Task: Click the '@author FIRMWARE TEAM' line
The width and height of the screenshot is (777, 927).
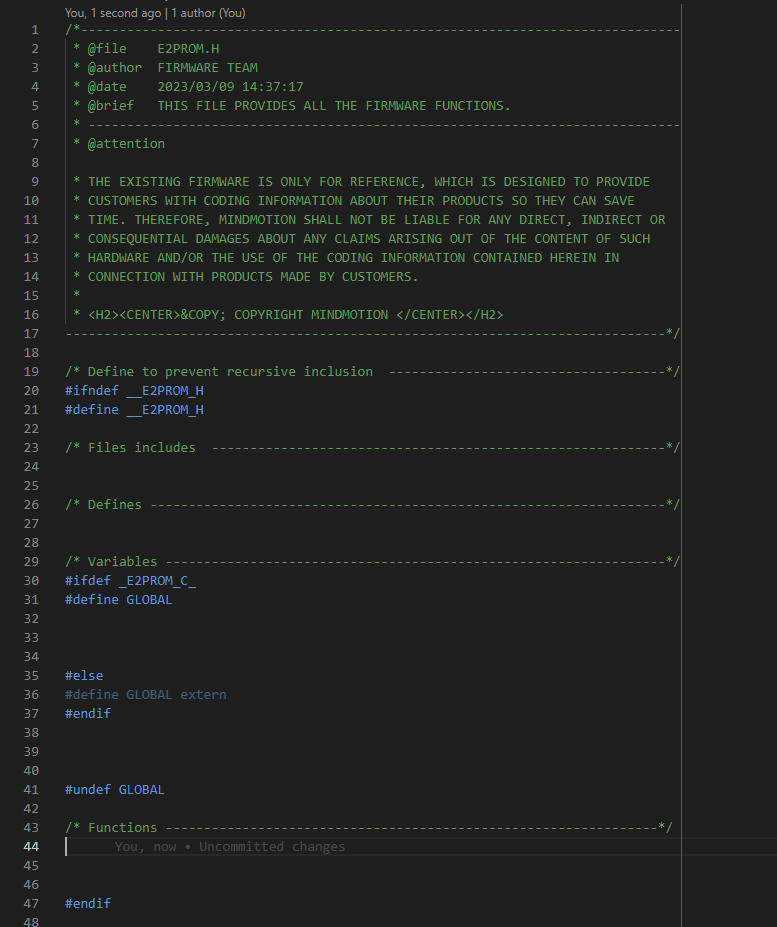Action: (x=166, y=67)
